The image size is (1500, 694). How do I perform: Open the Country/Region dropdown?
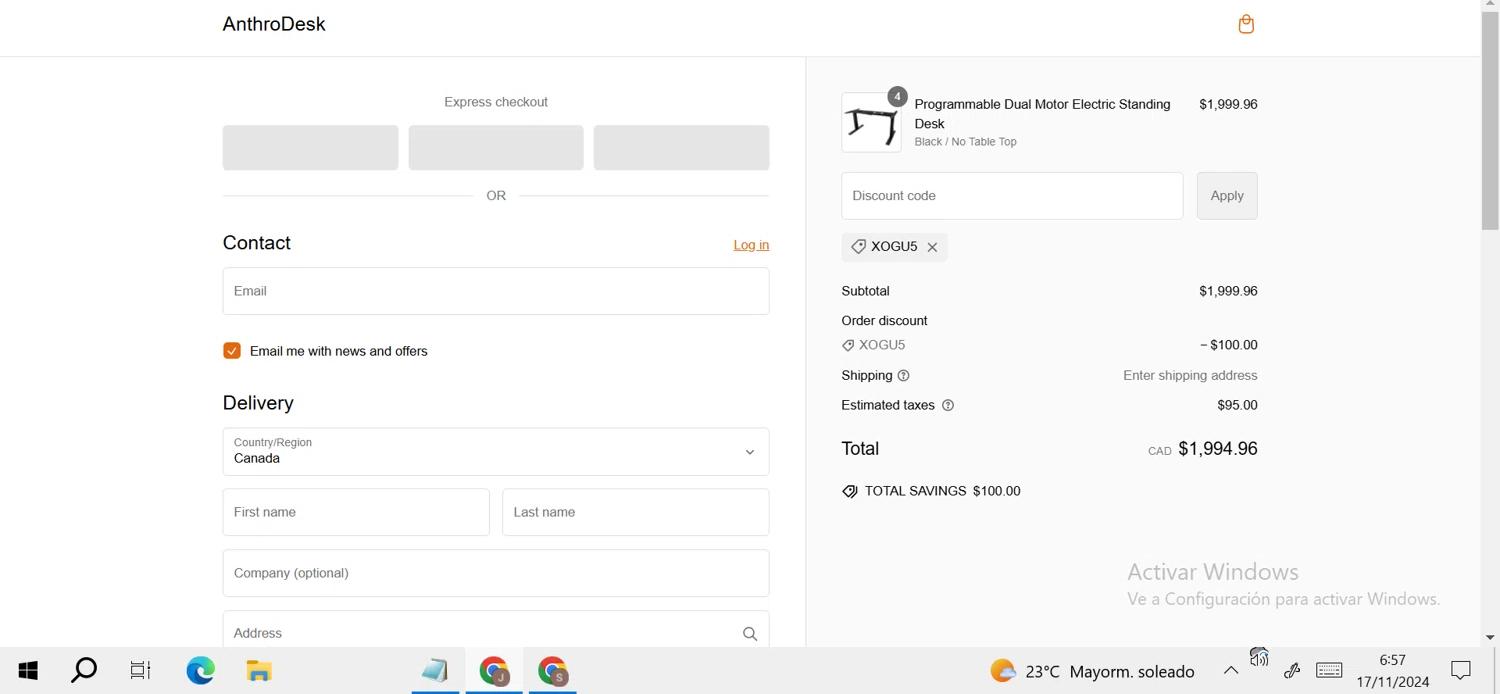tap(496, 452)
